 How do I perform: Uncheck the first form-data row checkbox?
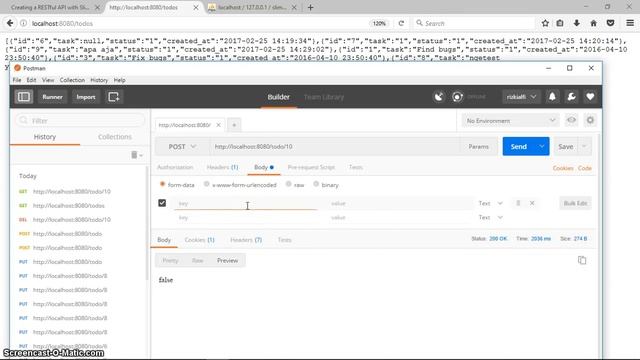pyautogui.click(x=162, y=203)
